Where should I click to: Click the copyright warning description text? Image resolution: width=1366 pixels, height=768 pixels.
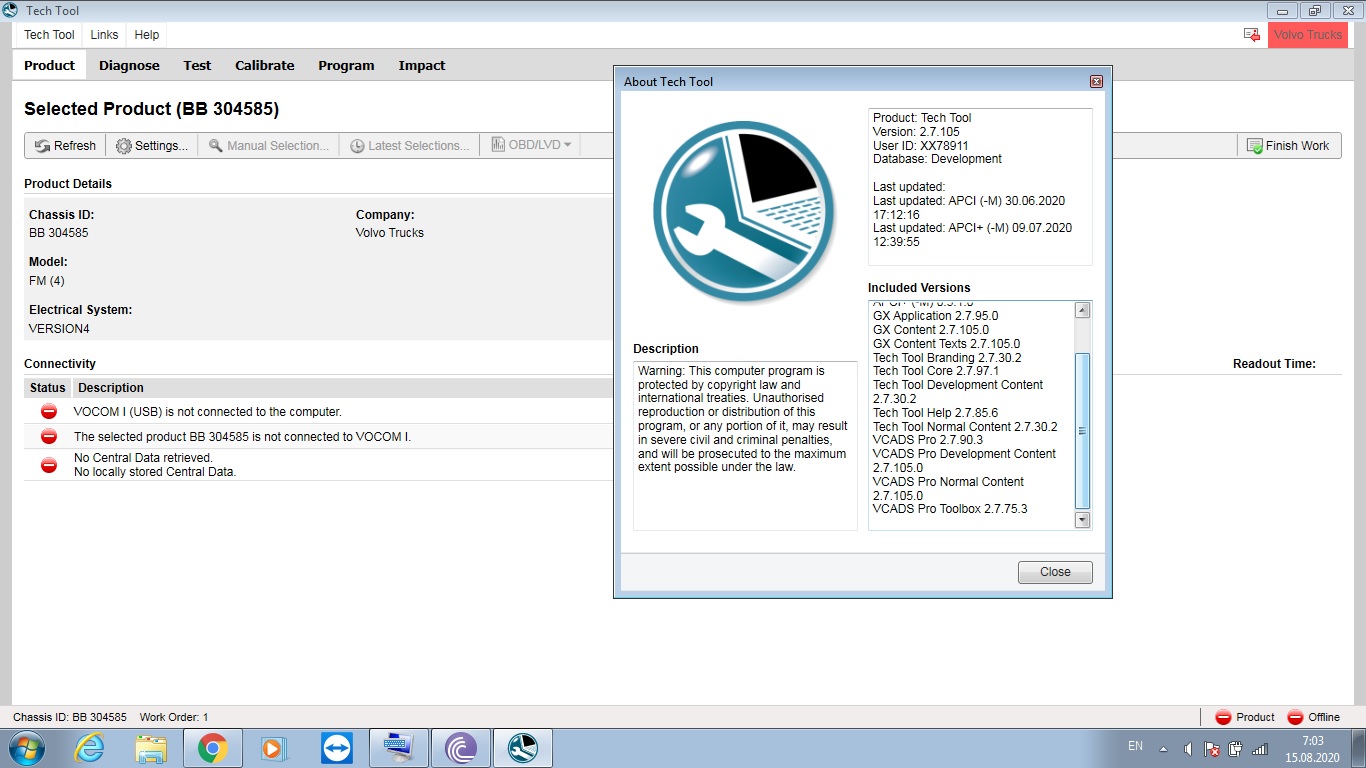click(743, 419)
